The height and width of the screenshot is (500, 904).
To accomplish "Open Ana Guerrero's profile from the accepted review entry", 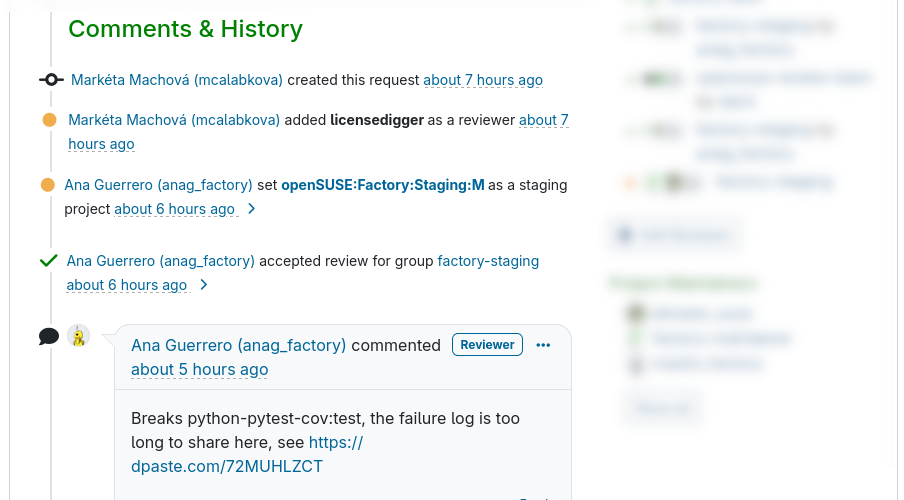I will click(161, 261).
